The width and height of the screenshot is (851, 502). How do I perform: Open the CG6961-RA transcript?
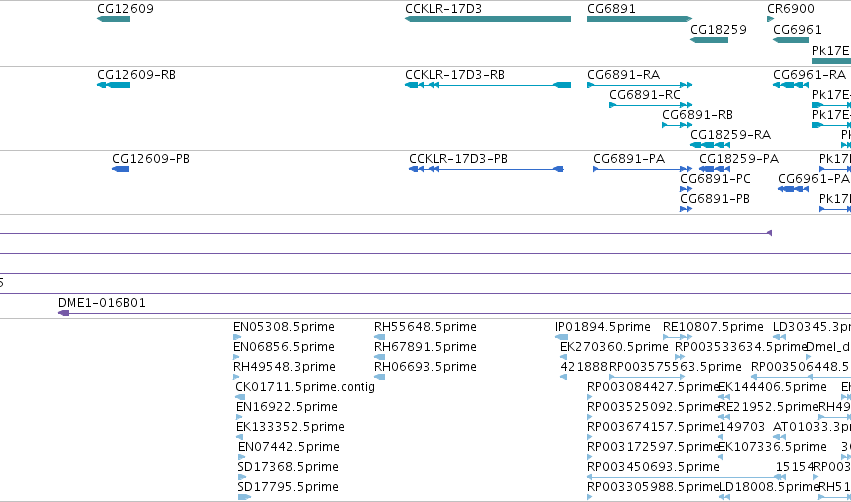[809, 75]
